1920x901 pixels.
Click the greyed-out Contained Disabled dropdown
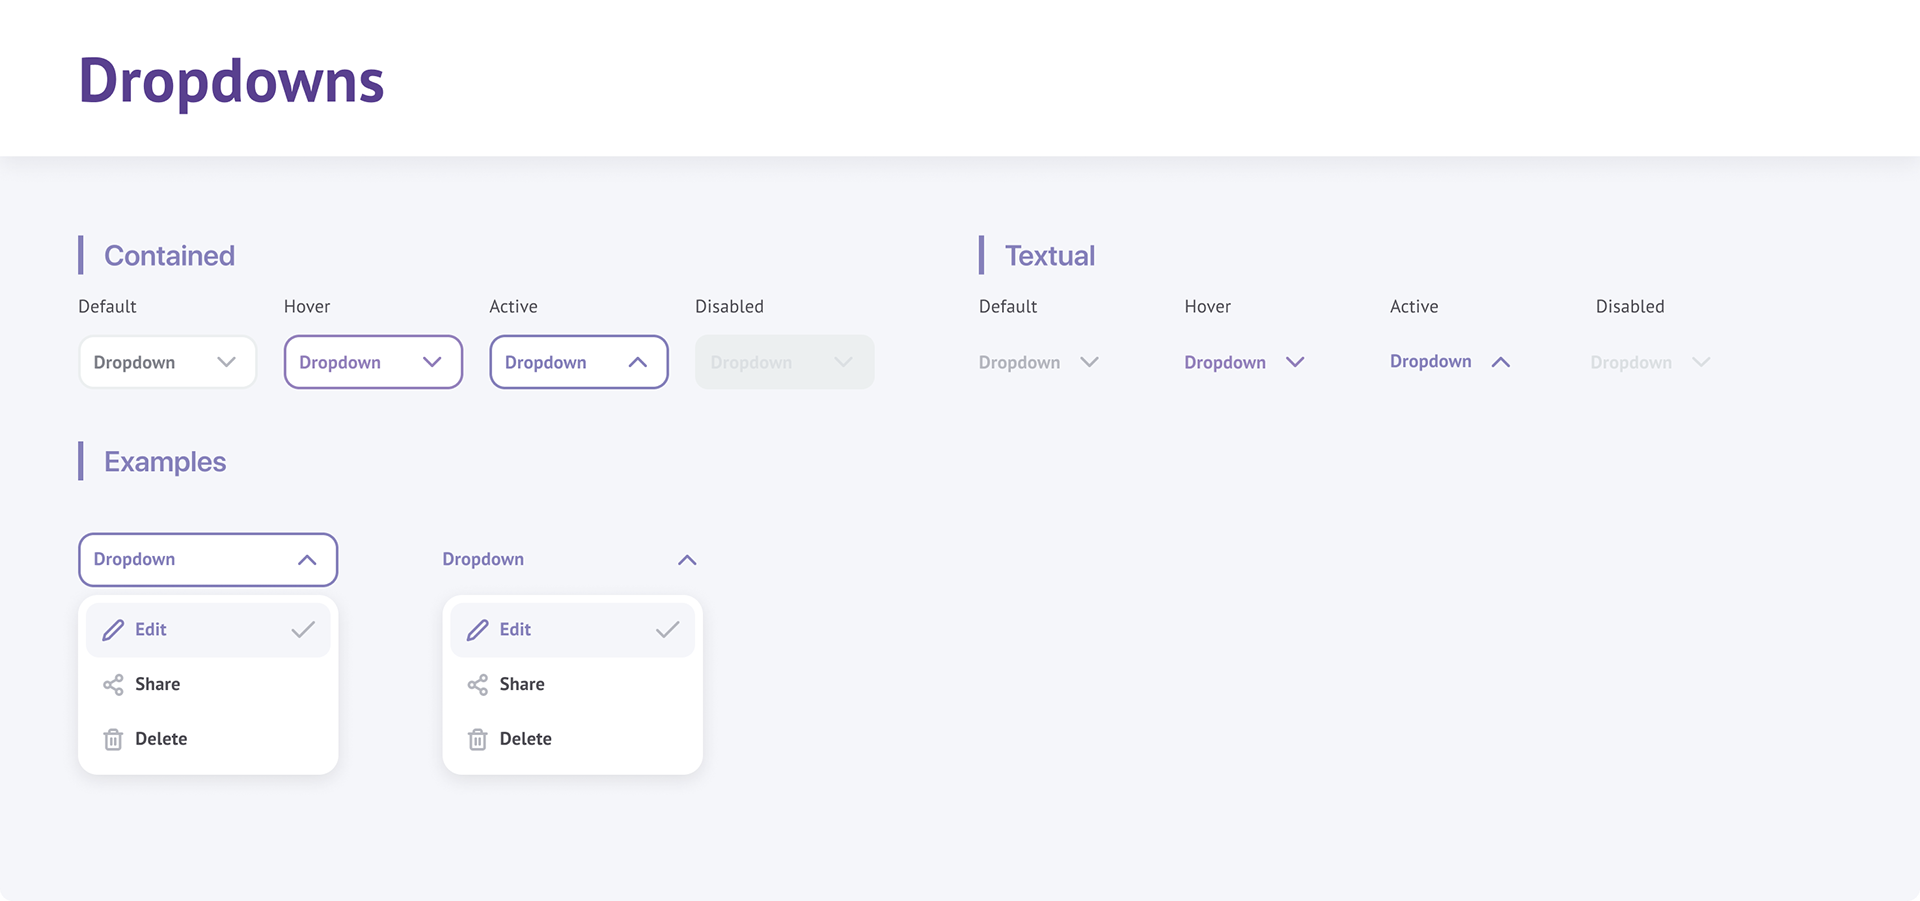(785, 362)
